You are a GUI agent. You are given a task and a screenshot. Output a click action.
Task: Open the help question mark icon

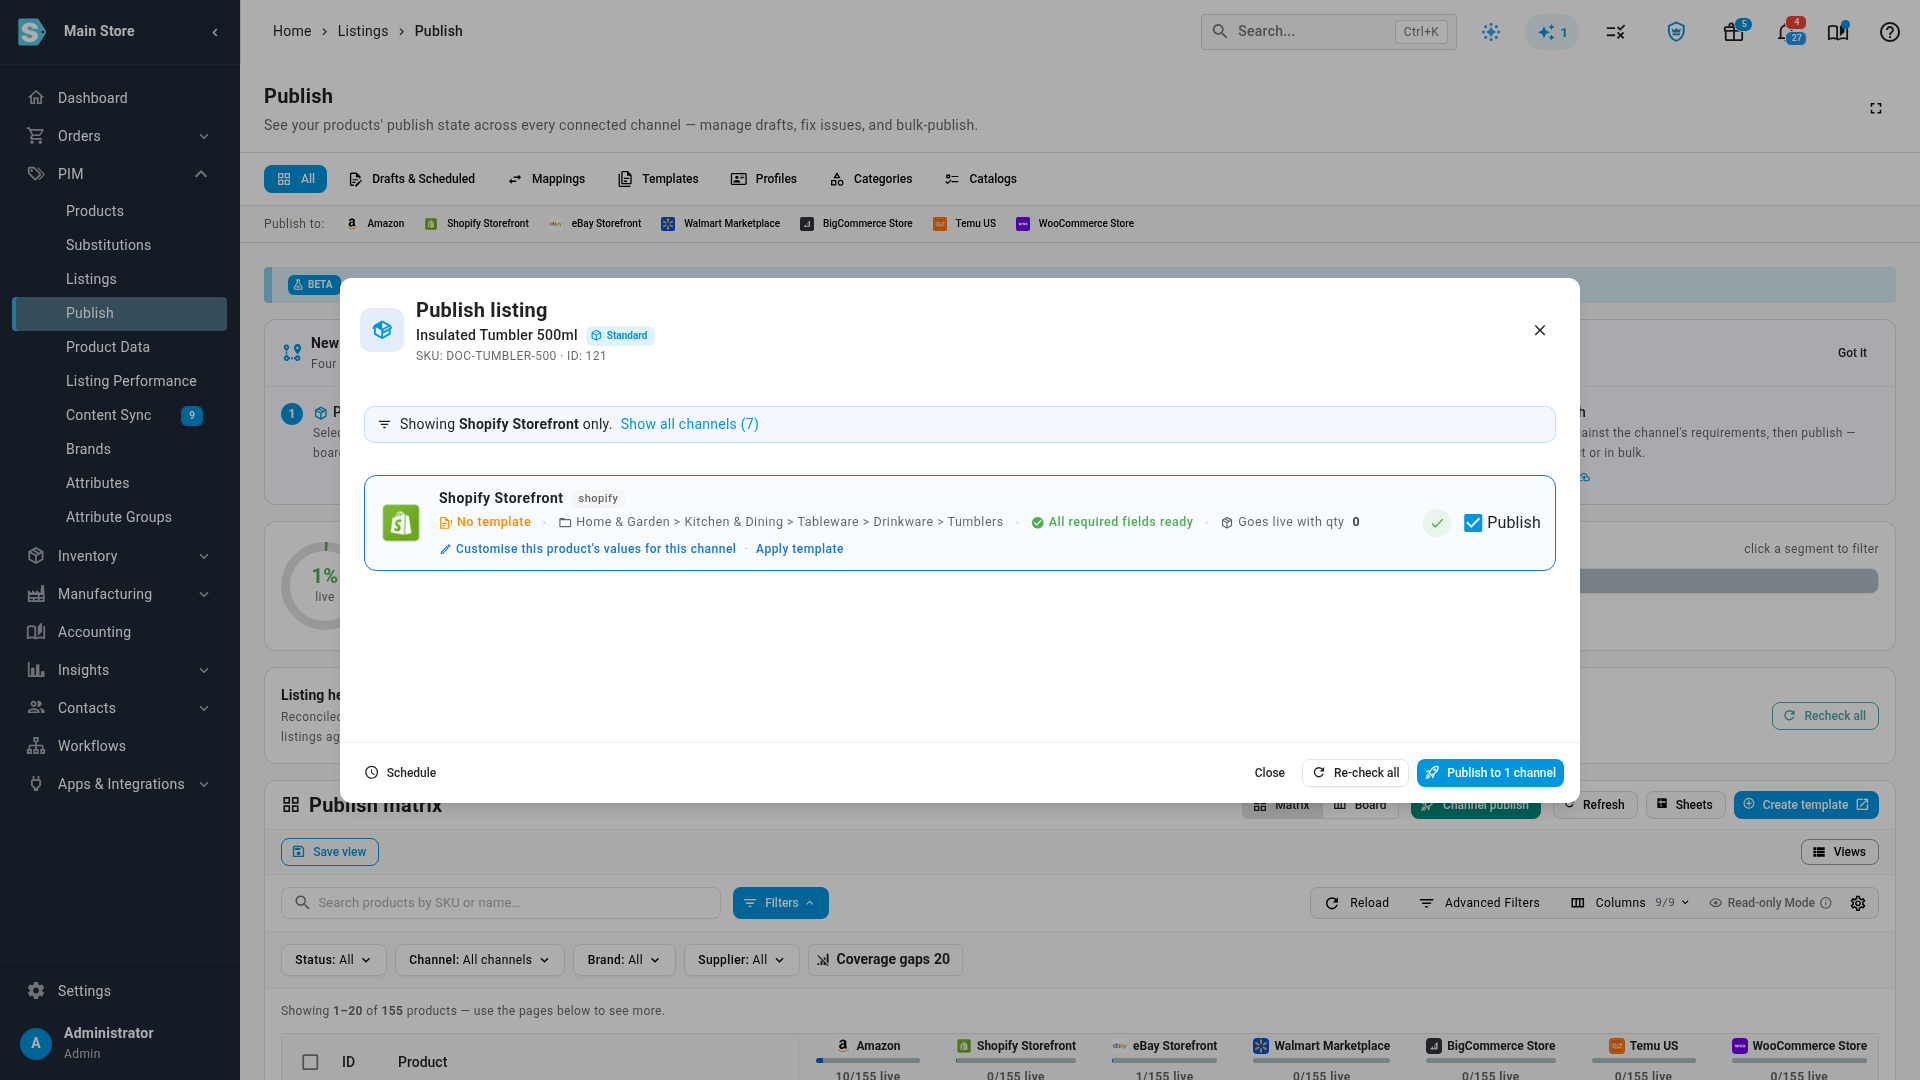[1889, 32]
